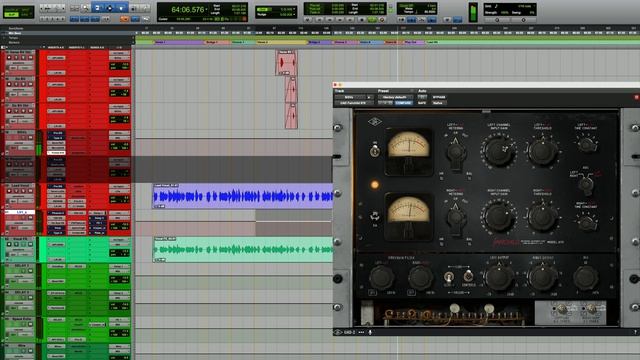
Task: Open the no input selector on first track
Action: coord(119,53)
